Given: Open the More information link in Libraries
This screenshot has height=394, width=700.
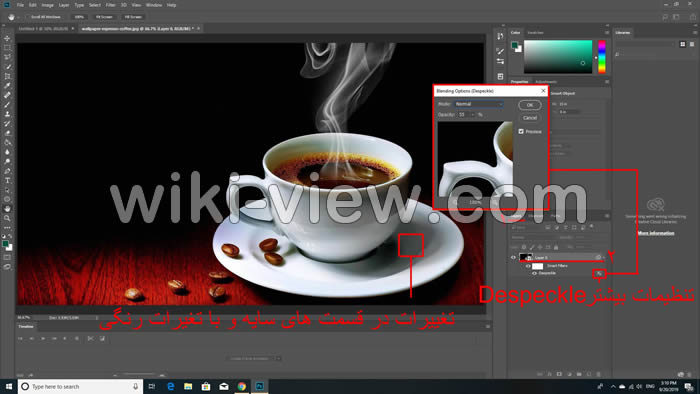Looking at the screenshot, I should click(656, 233).
